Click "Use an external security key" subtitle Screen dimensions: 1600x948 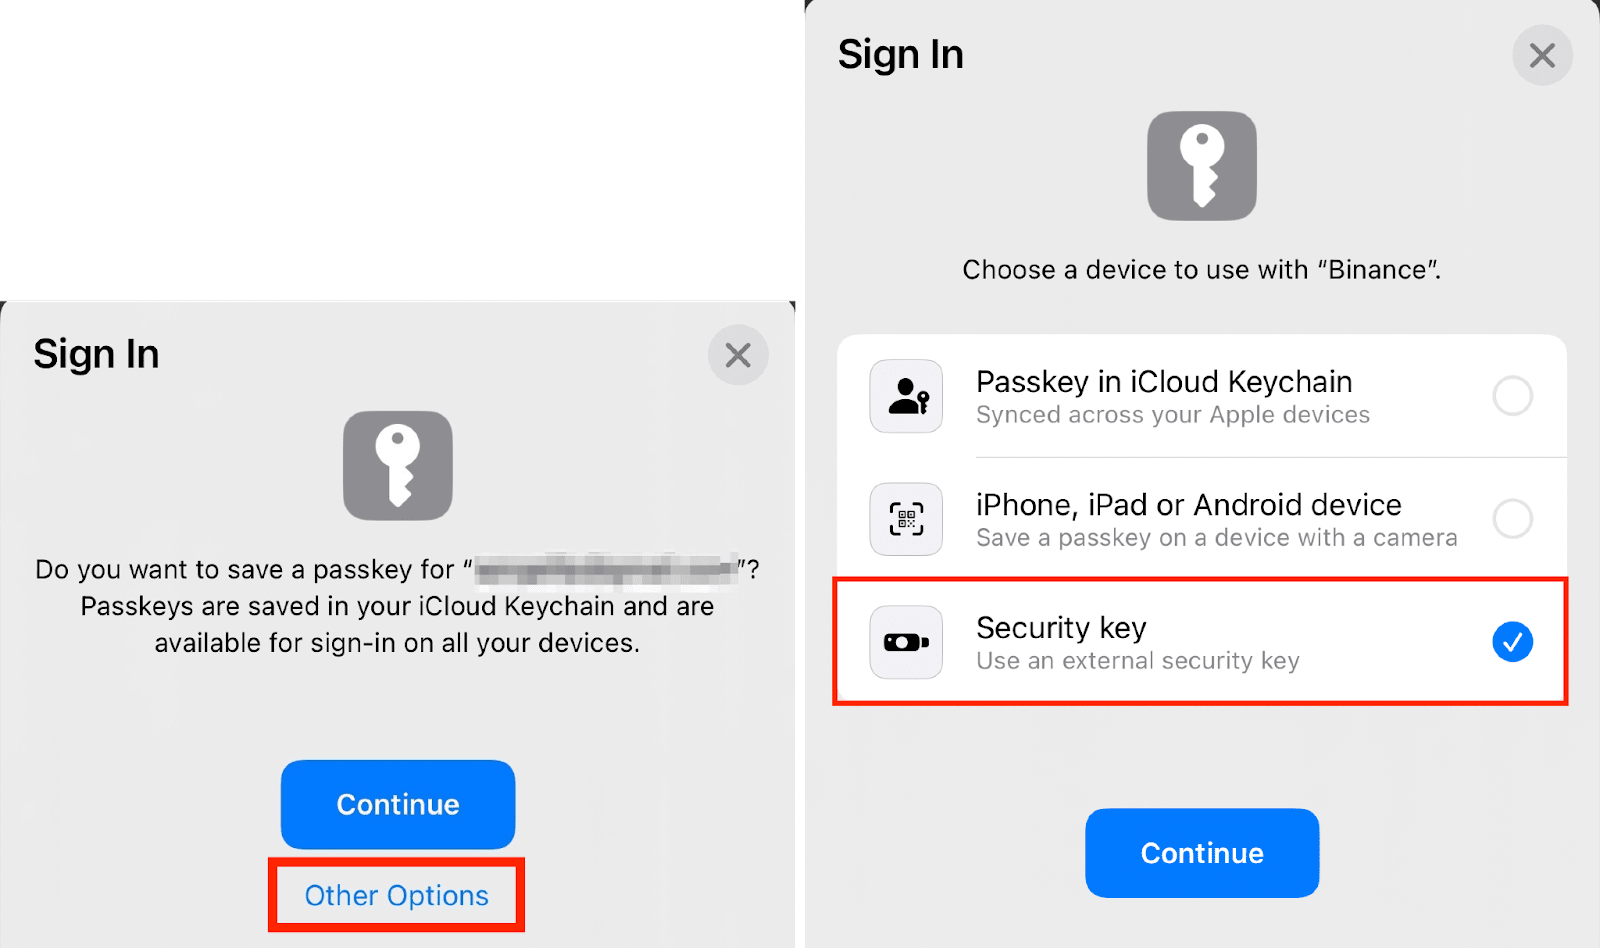click(x=1138, y=661)
